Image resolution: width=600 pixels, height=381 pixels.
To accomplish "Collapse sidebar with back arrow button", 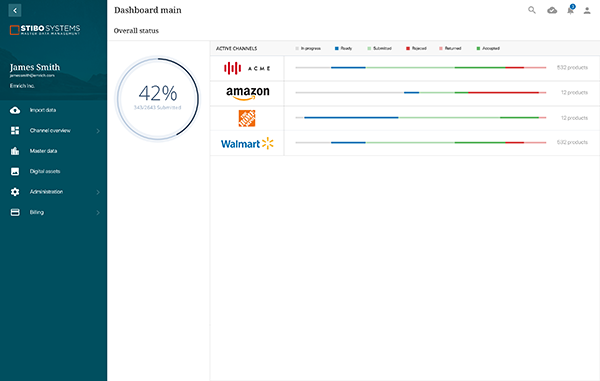I will pyautogui.click(x=15, y=10).
